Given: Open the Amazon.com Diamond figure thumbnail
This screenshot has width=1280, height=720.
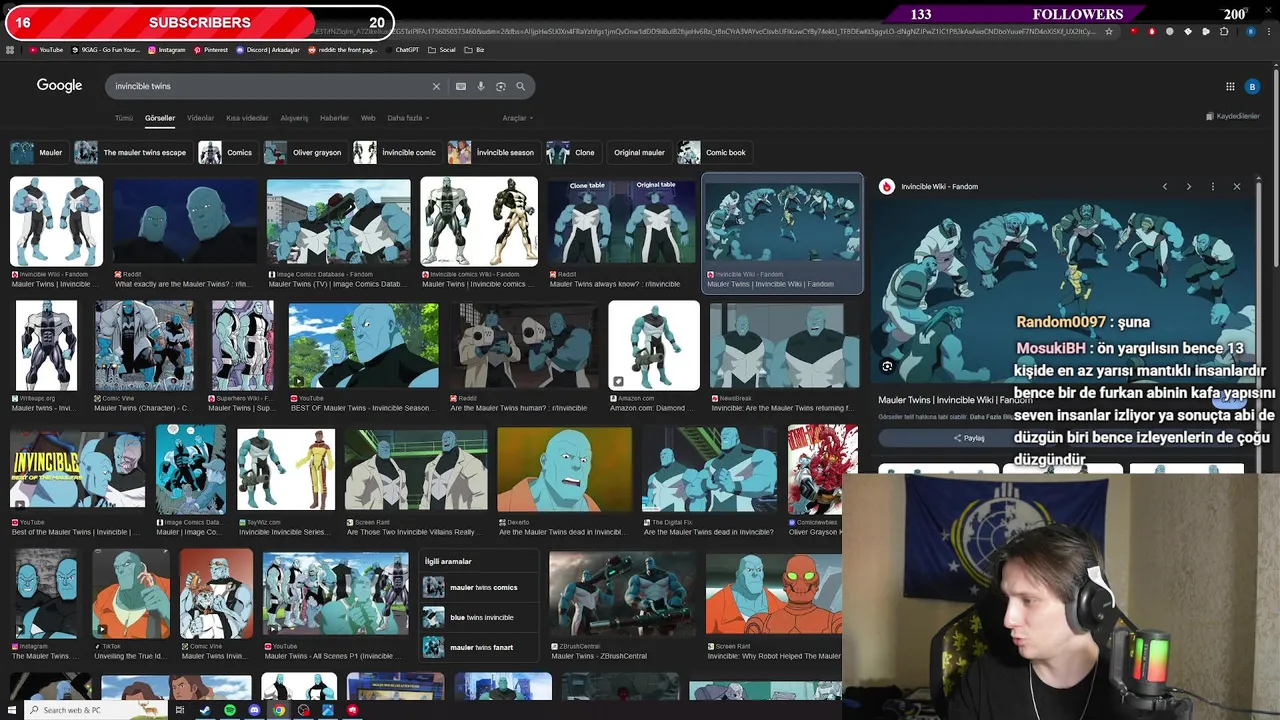Looking at the screenshot, I should [654, 345].
